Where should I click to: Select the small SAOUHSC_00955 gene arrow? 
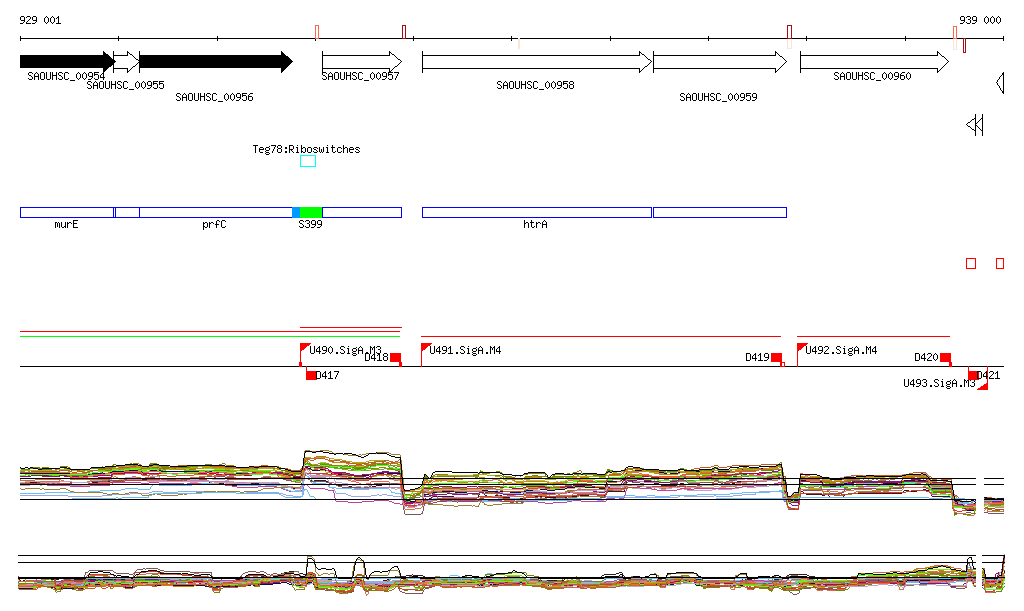click(126, 62)
